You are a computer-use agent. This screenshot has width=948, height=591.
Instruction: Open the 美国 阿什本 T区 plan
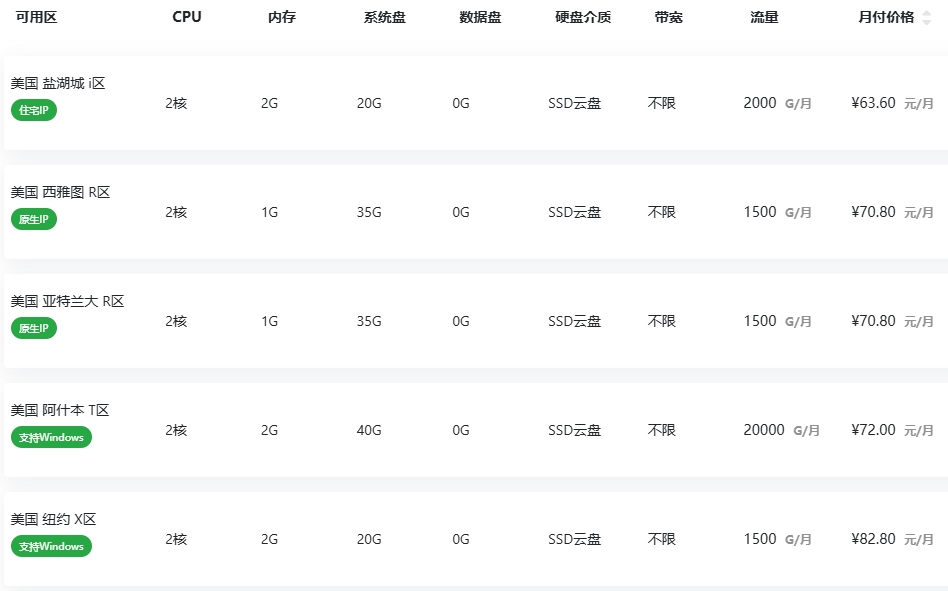476,430
